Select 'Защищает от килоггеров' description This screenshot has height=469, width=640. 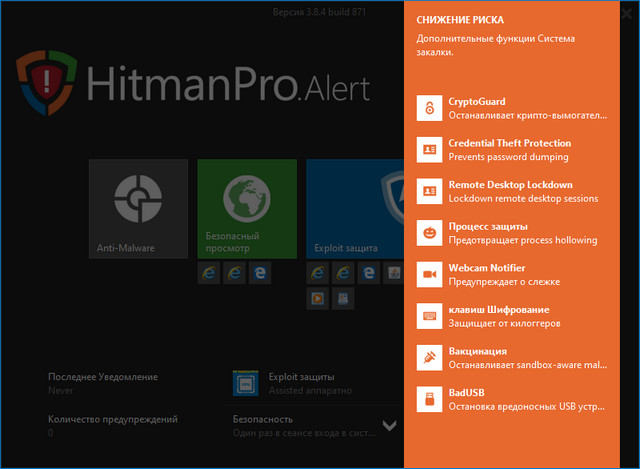504,323
